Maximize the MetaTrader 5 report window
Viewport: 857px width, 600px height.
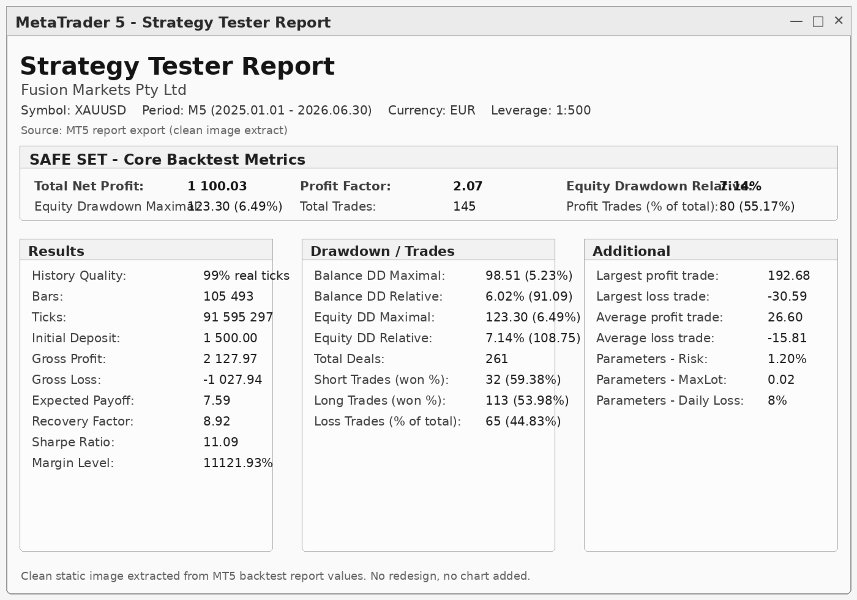click(x=818, y=21)
